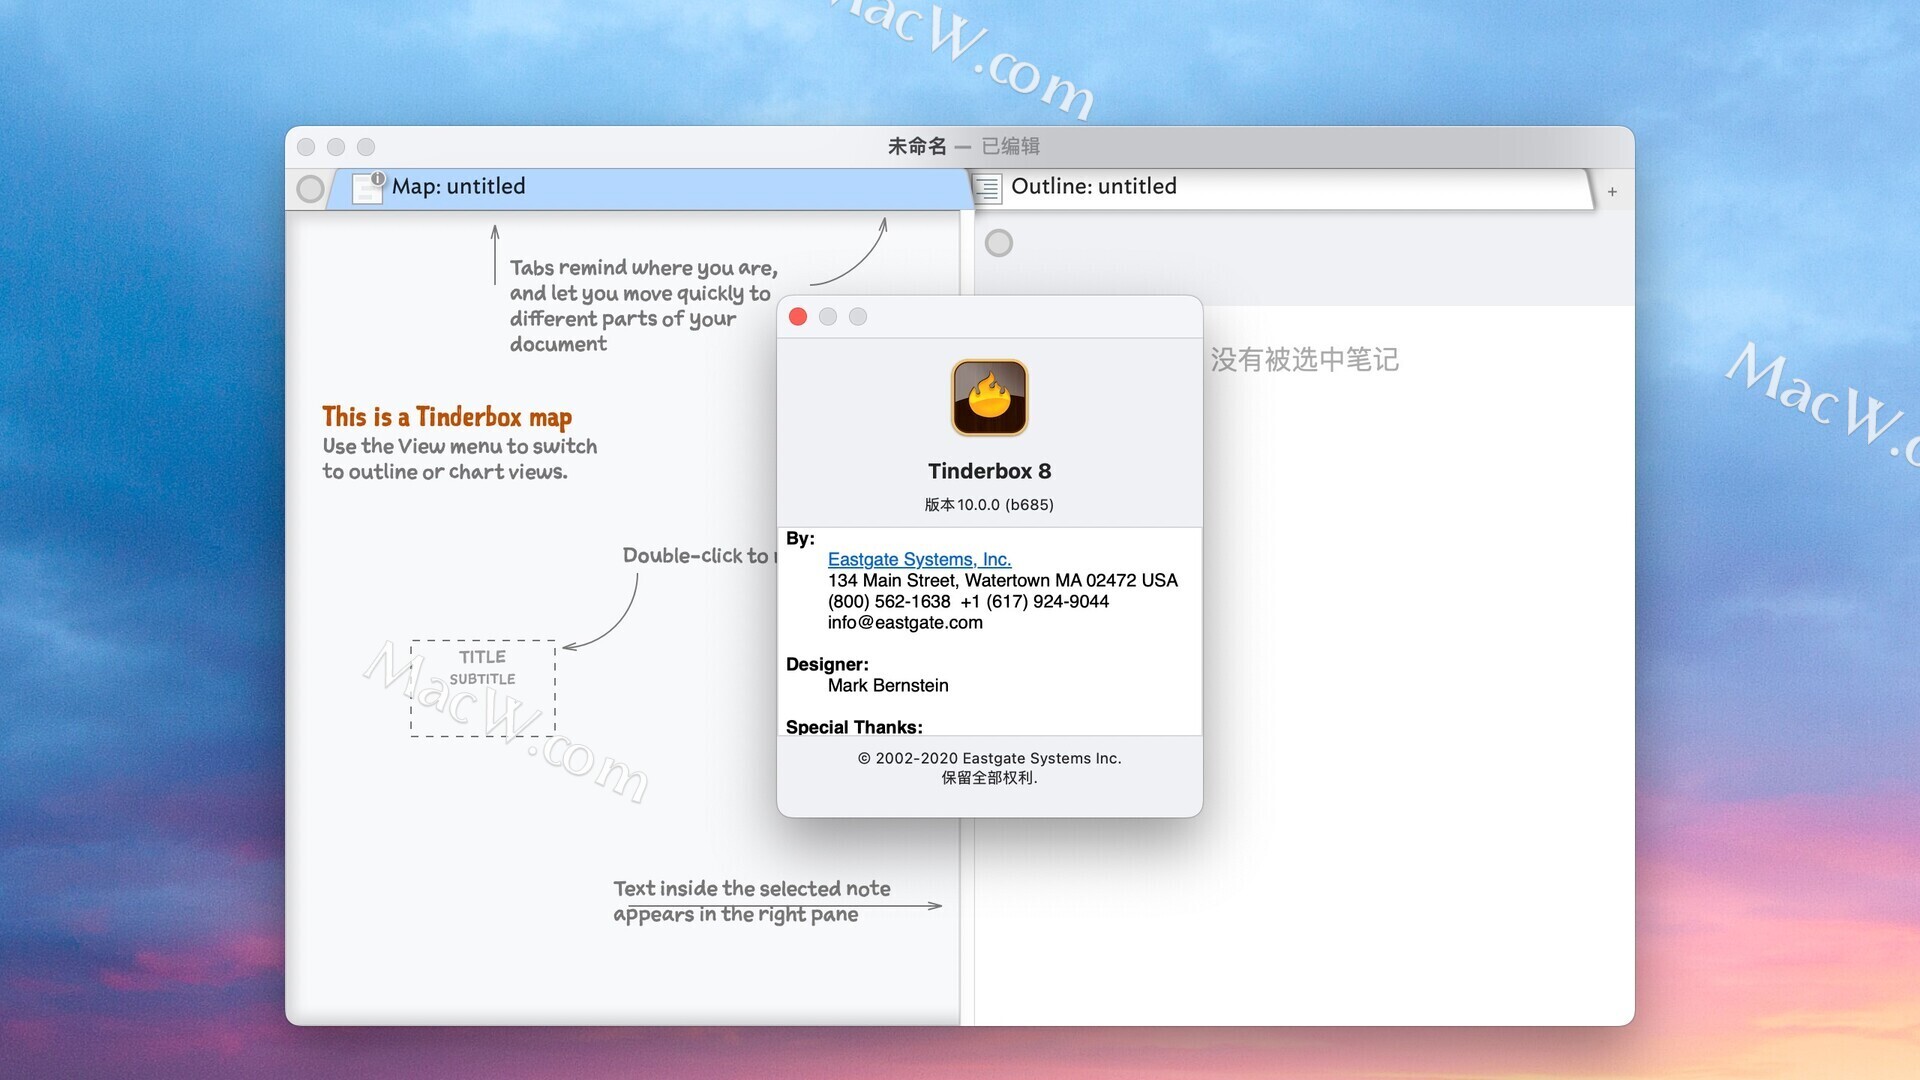Click the Tinderbox flame app icon
This screenshot has width=1920, height=1080.
point(989,398)
